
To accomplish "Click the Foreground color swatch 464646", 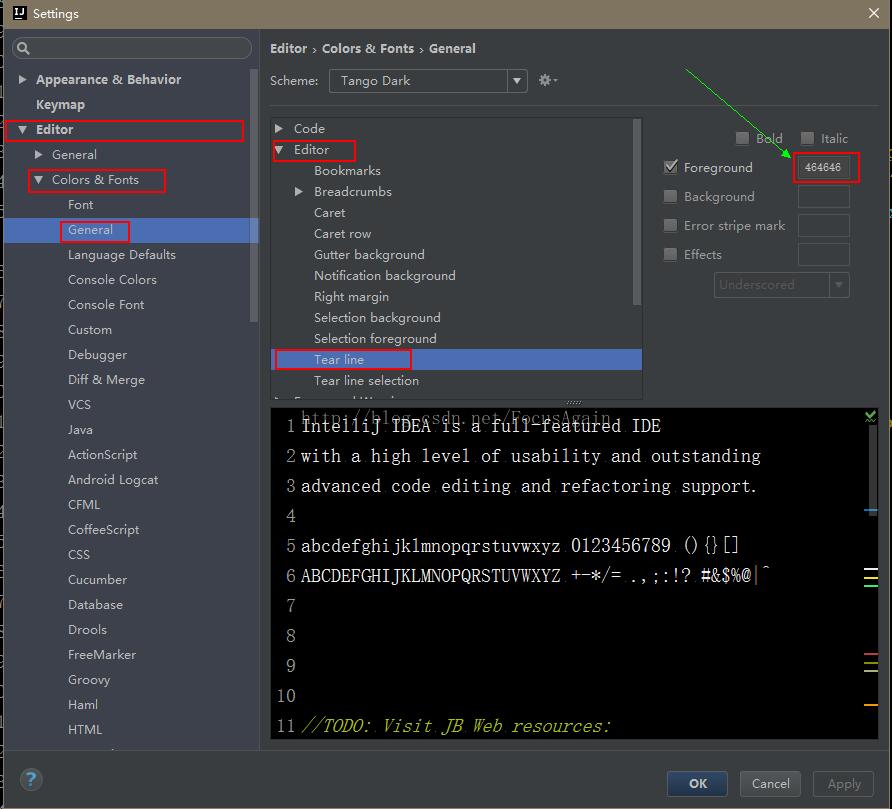I will coord(823,167).
